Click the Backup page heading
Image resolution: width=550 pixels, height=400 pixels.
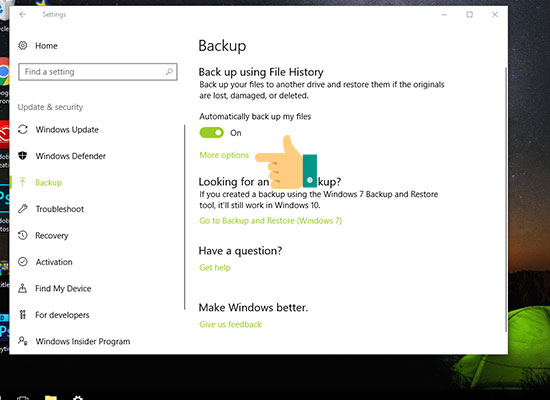(x=222, y=46)
